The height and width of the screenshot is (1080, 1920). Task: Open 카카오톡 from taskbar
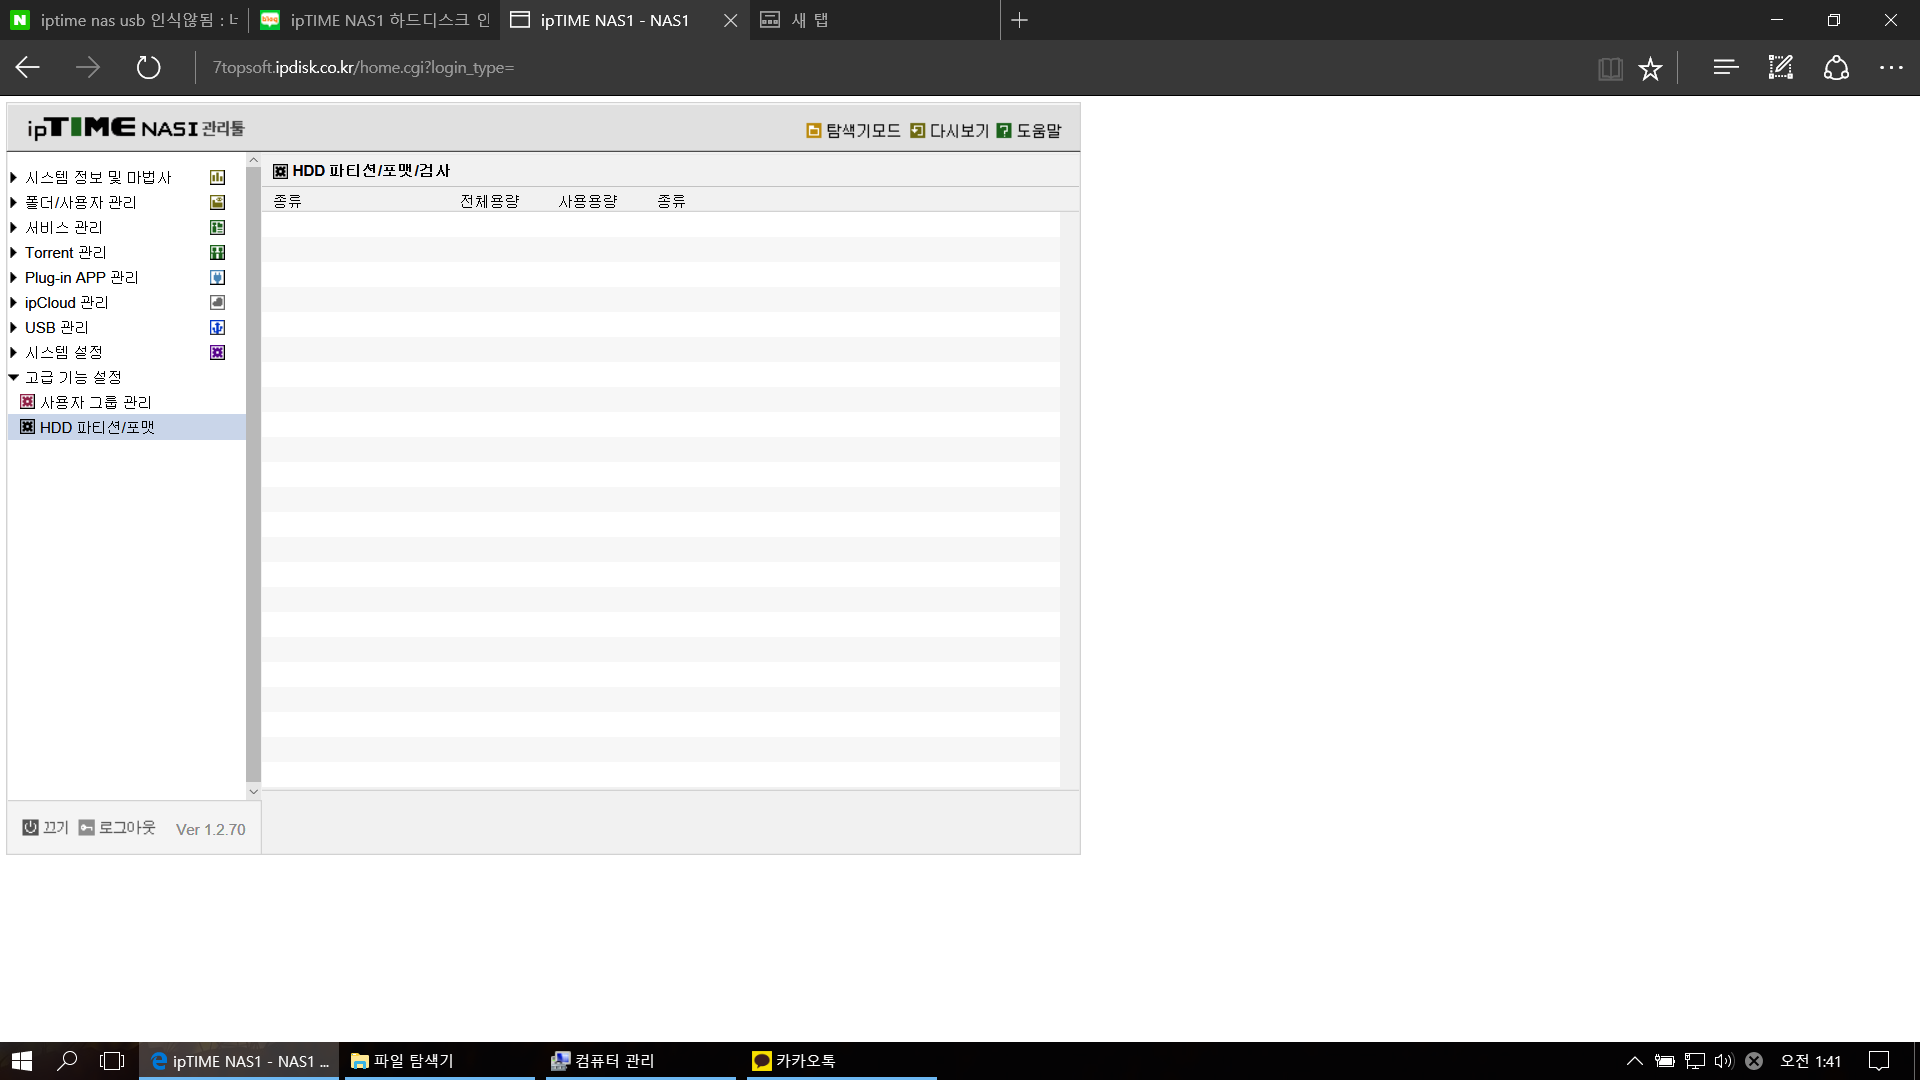click(842, 1061)
